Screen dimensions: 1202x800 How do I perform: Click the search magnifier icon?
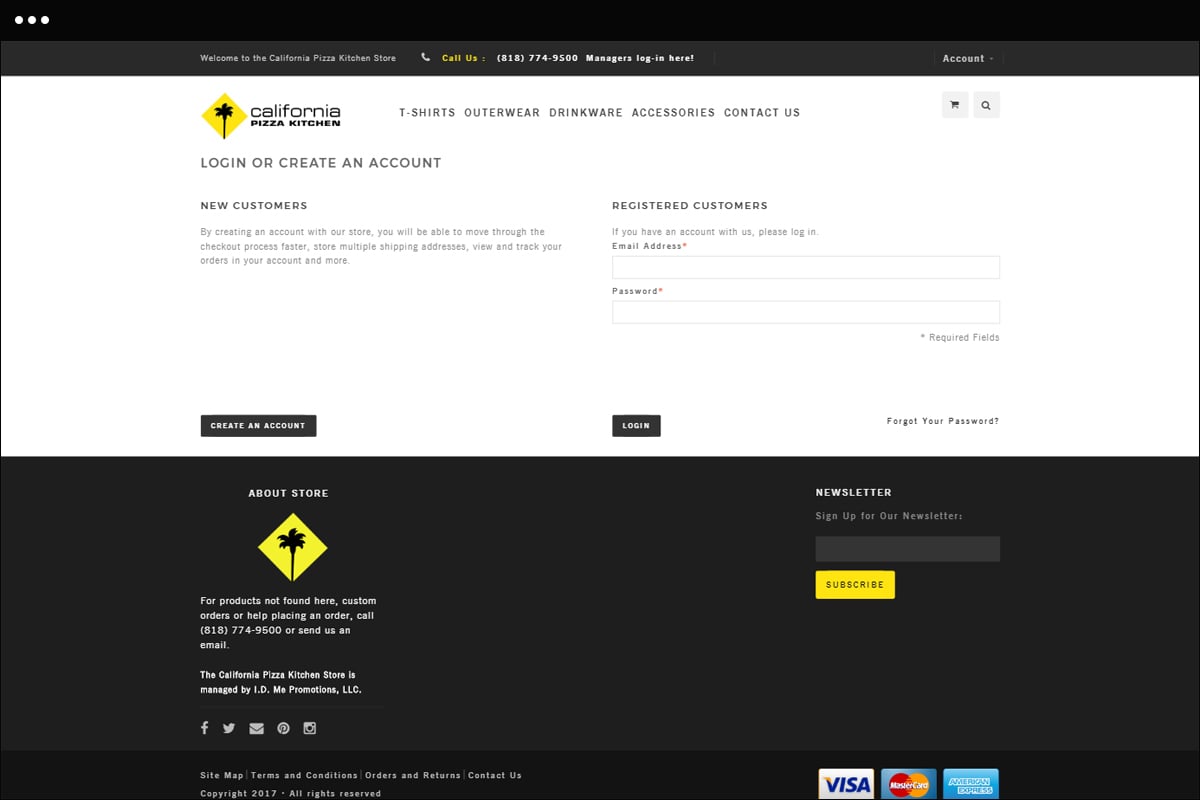pyautogui.click(x=986, y=105)
